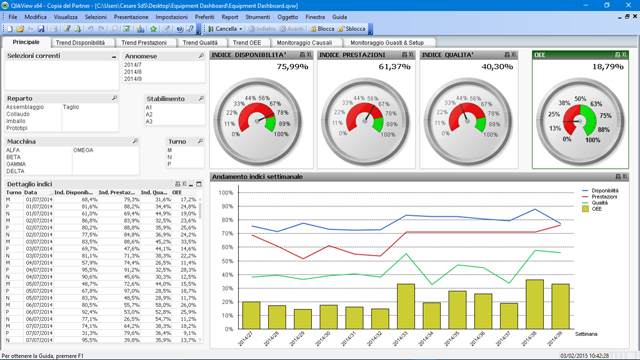Select Assemblaggio in Reparto list
The width and height of the screenshot is (640, 360).
[25, 107]
